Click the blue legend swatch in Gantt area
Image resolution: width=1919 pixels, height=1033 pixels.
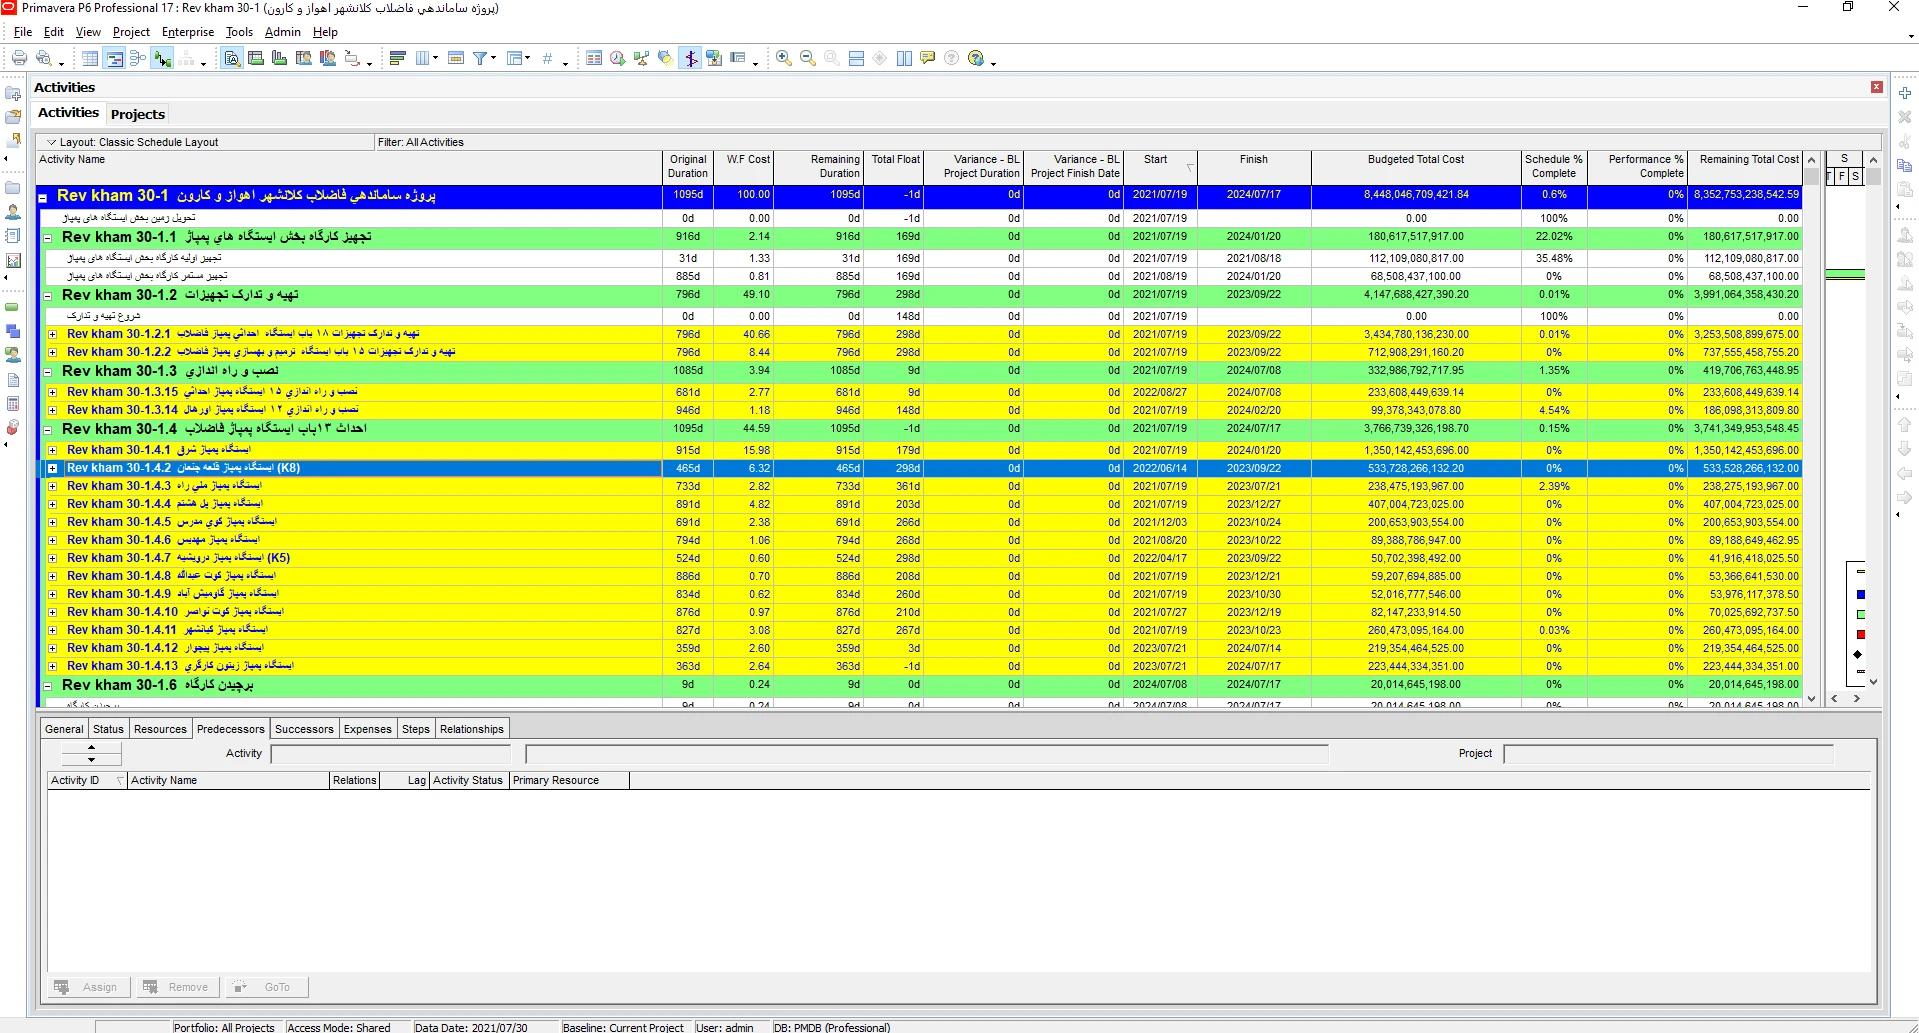tap(1860, 594)
